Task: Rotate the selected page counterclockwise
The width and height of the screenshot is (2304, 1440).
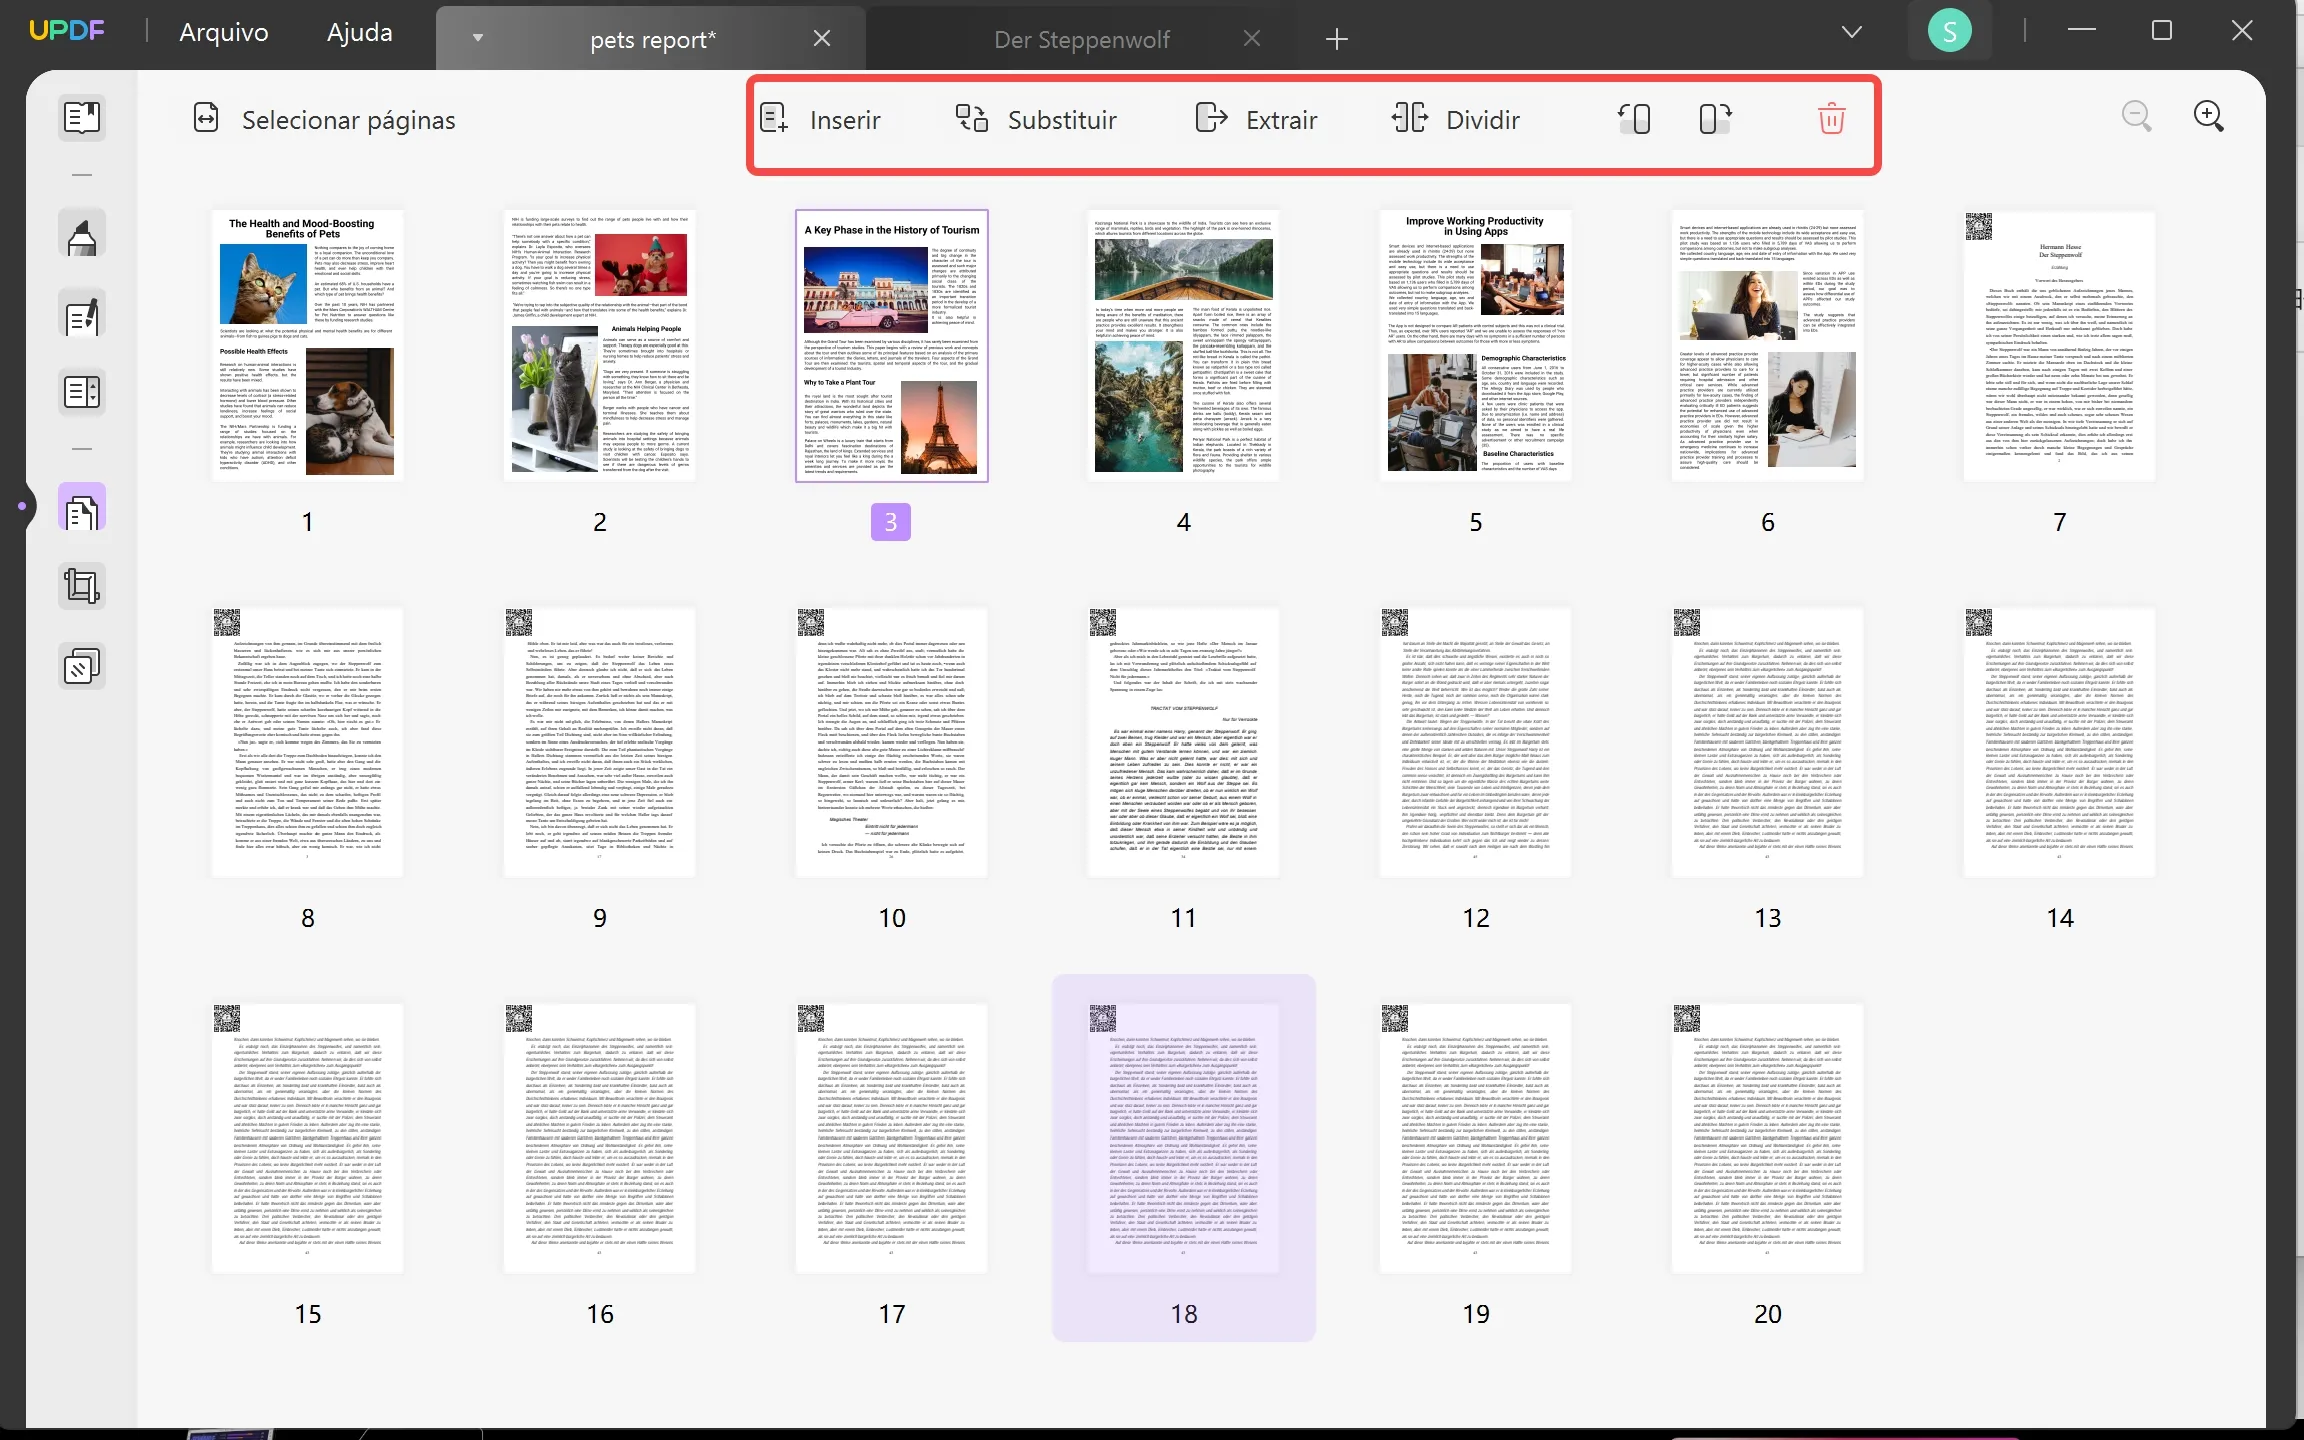Action: point(1634,118)
